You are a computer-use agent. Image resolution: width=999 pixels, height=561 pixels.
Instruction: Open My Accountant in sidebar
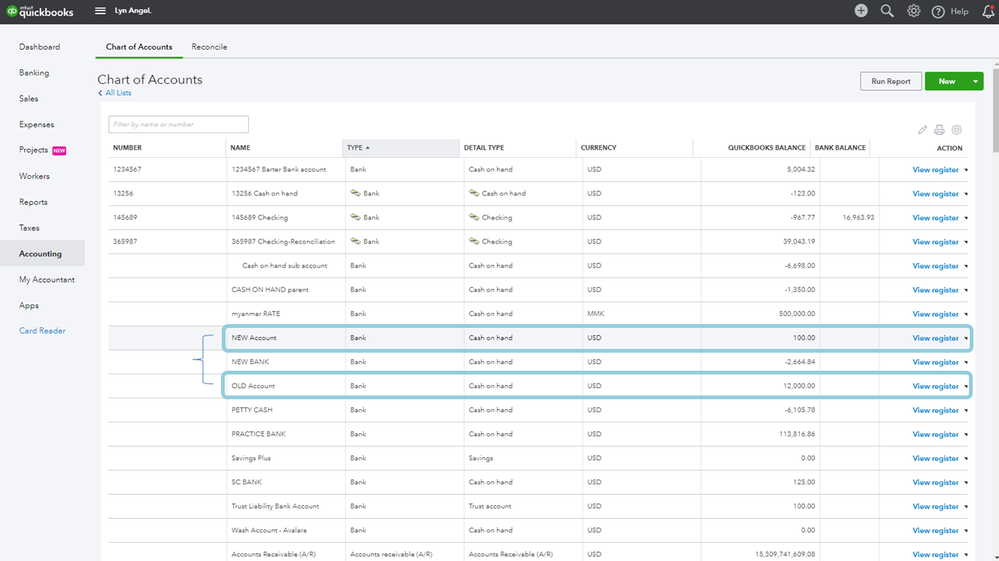47,280
